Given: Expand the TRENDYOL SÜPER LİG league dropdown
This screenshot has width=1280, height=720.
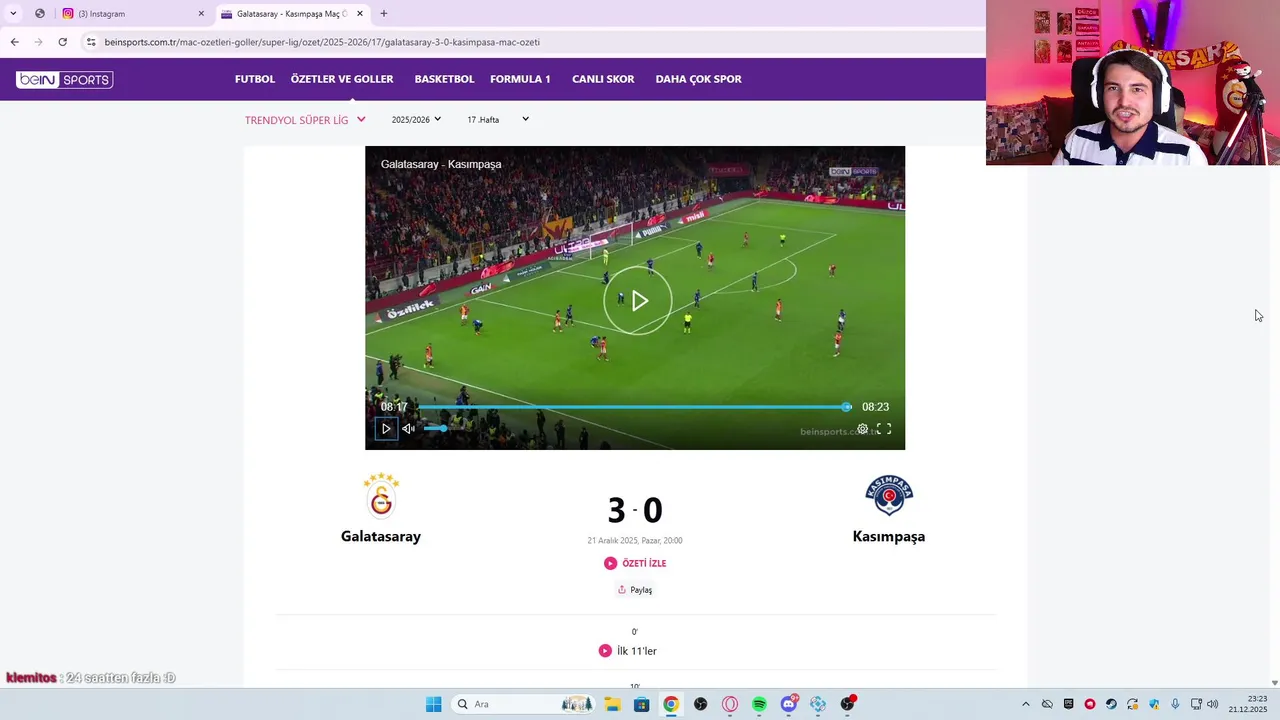Looking at the screenshot, I should [305, 120].
